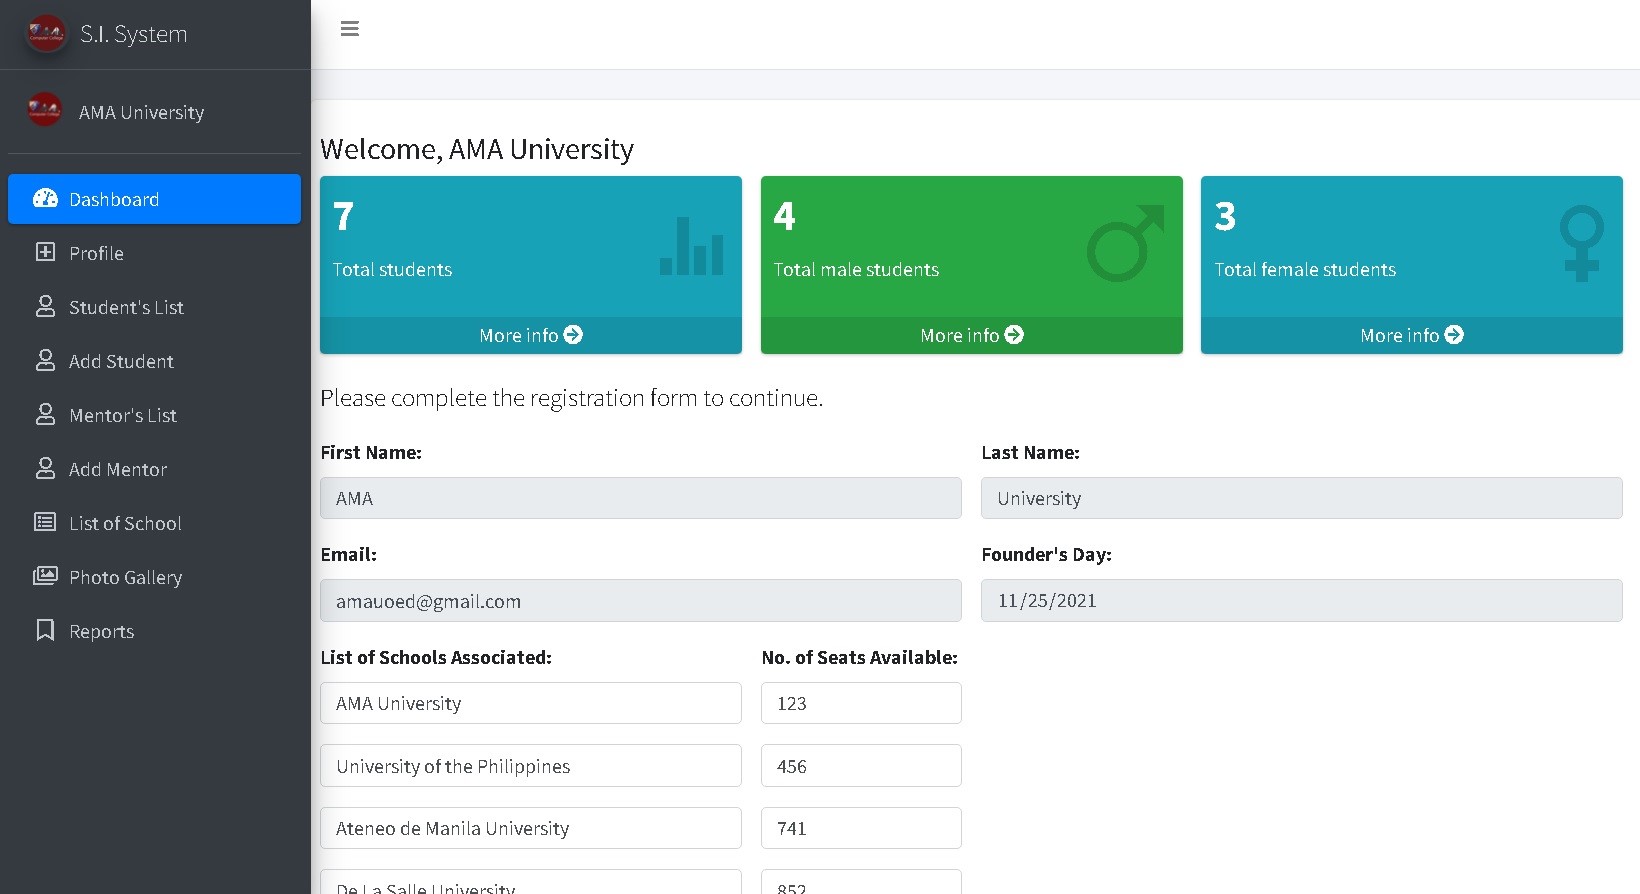
Task: Click the Photo Gallery images icon
Action: pyautogui.click(x=45, y=576)
